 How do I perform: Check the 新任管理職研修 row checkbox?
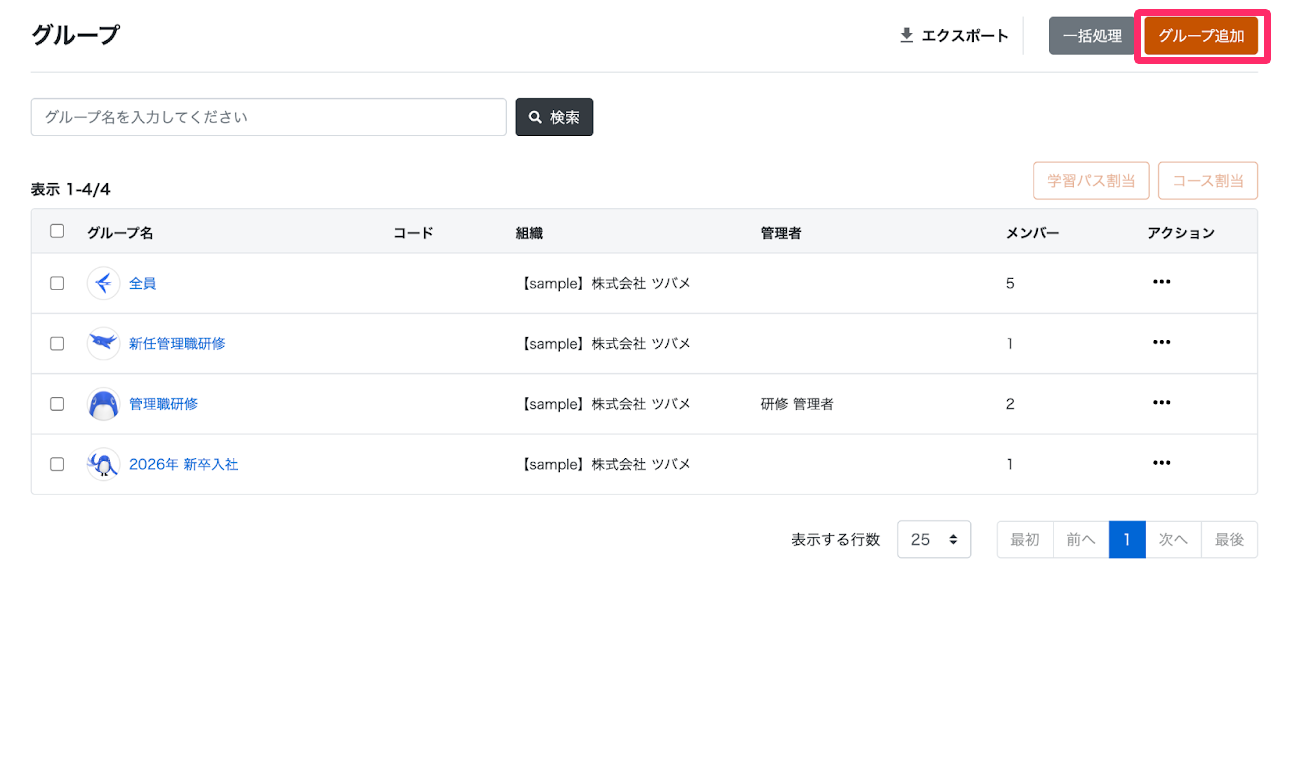tap(57, 343)
